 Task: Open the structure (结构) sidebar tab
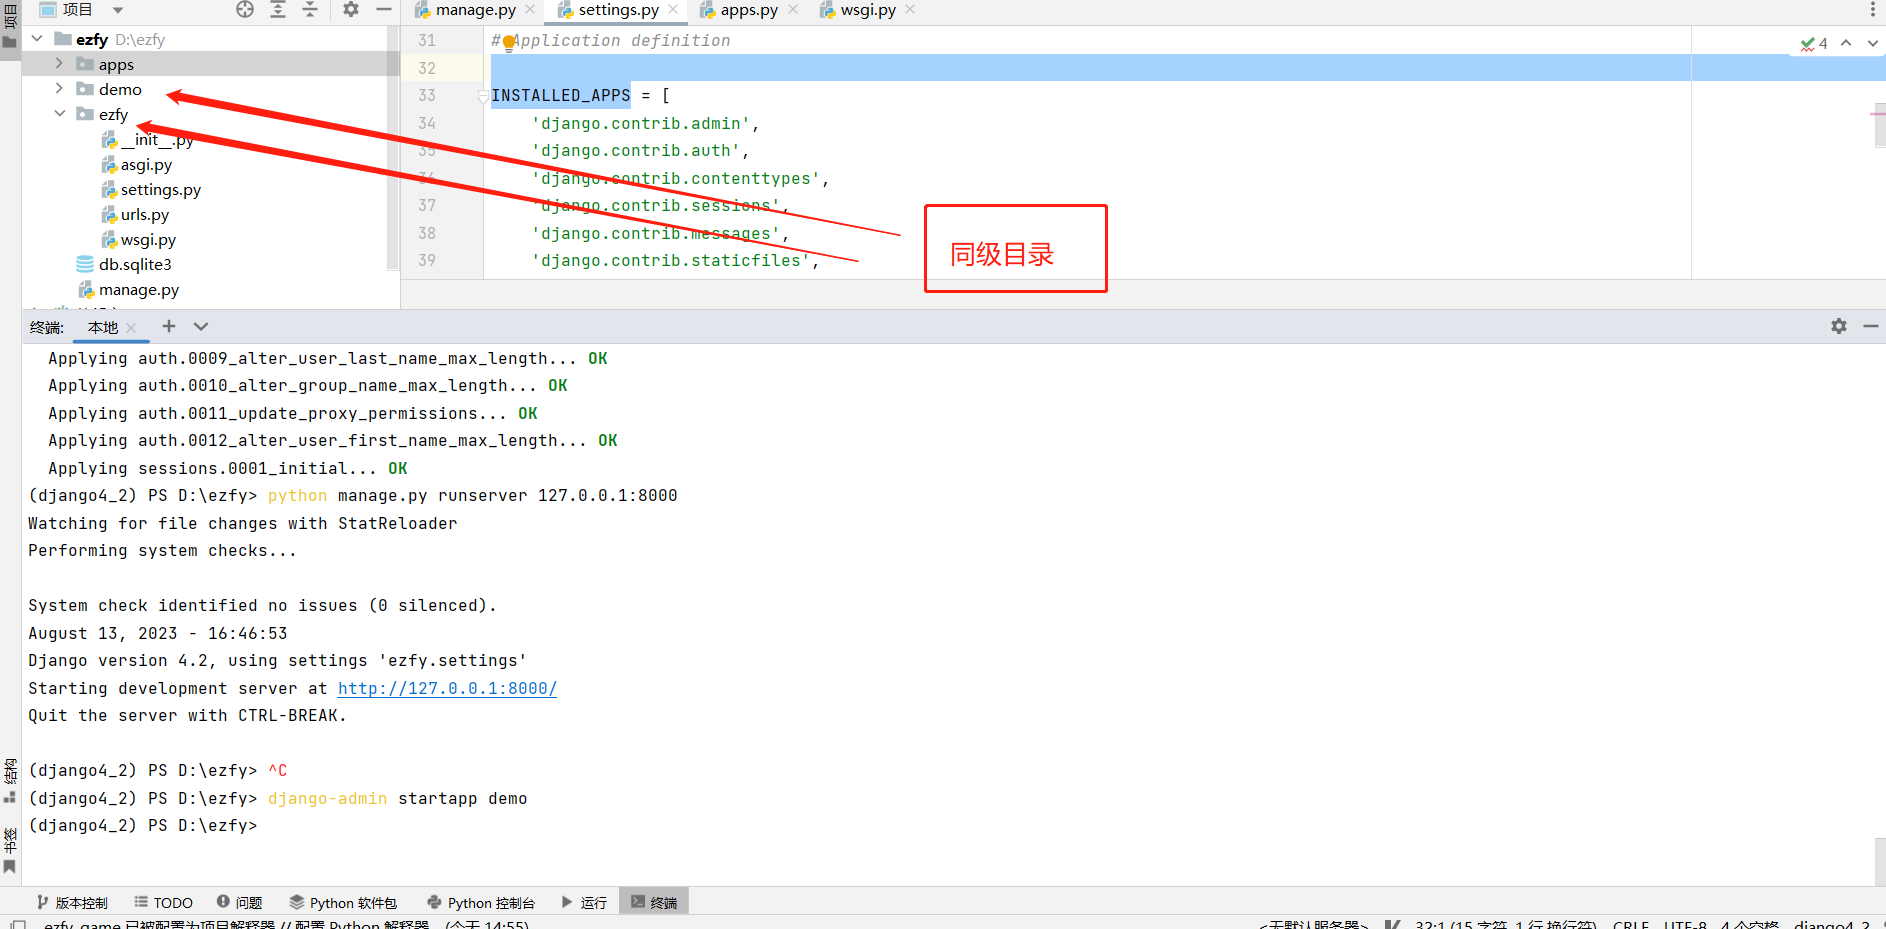(10, 781)
